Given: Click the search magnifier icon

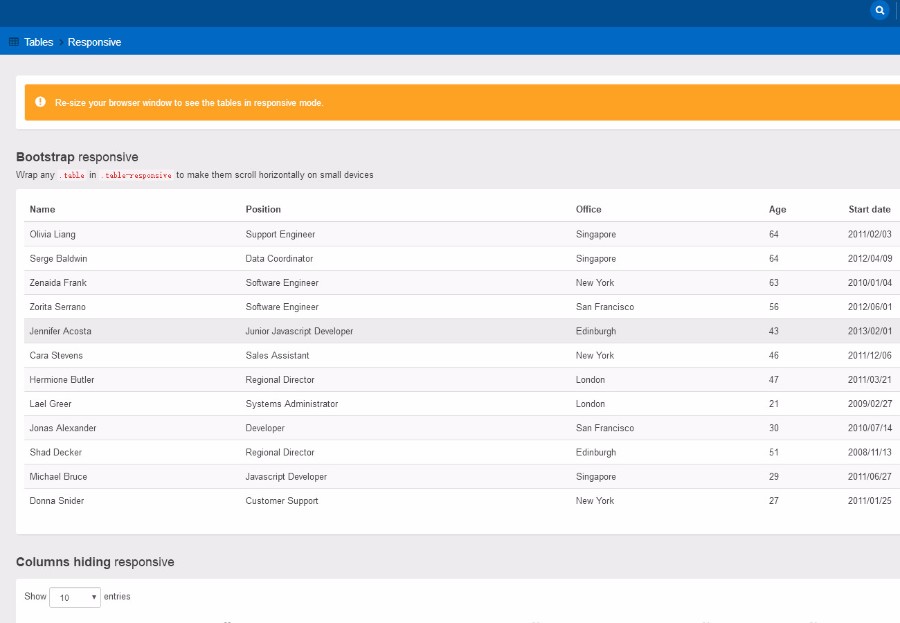Looking at the screenshot, I should 880,11.
